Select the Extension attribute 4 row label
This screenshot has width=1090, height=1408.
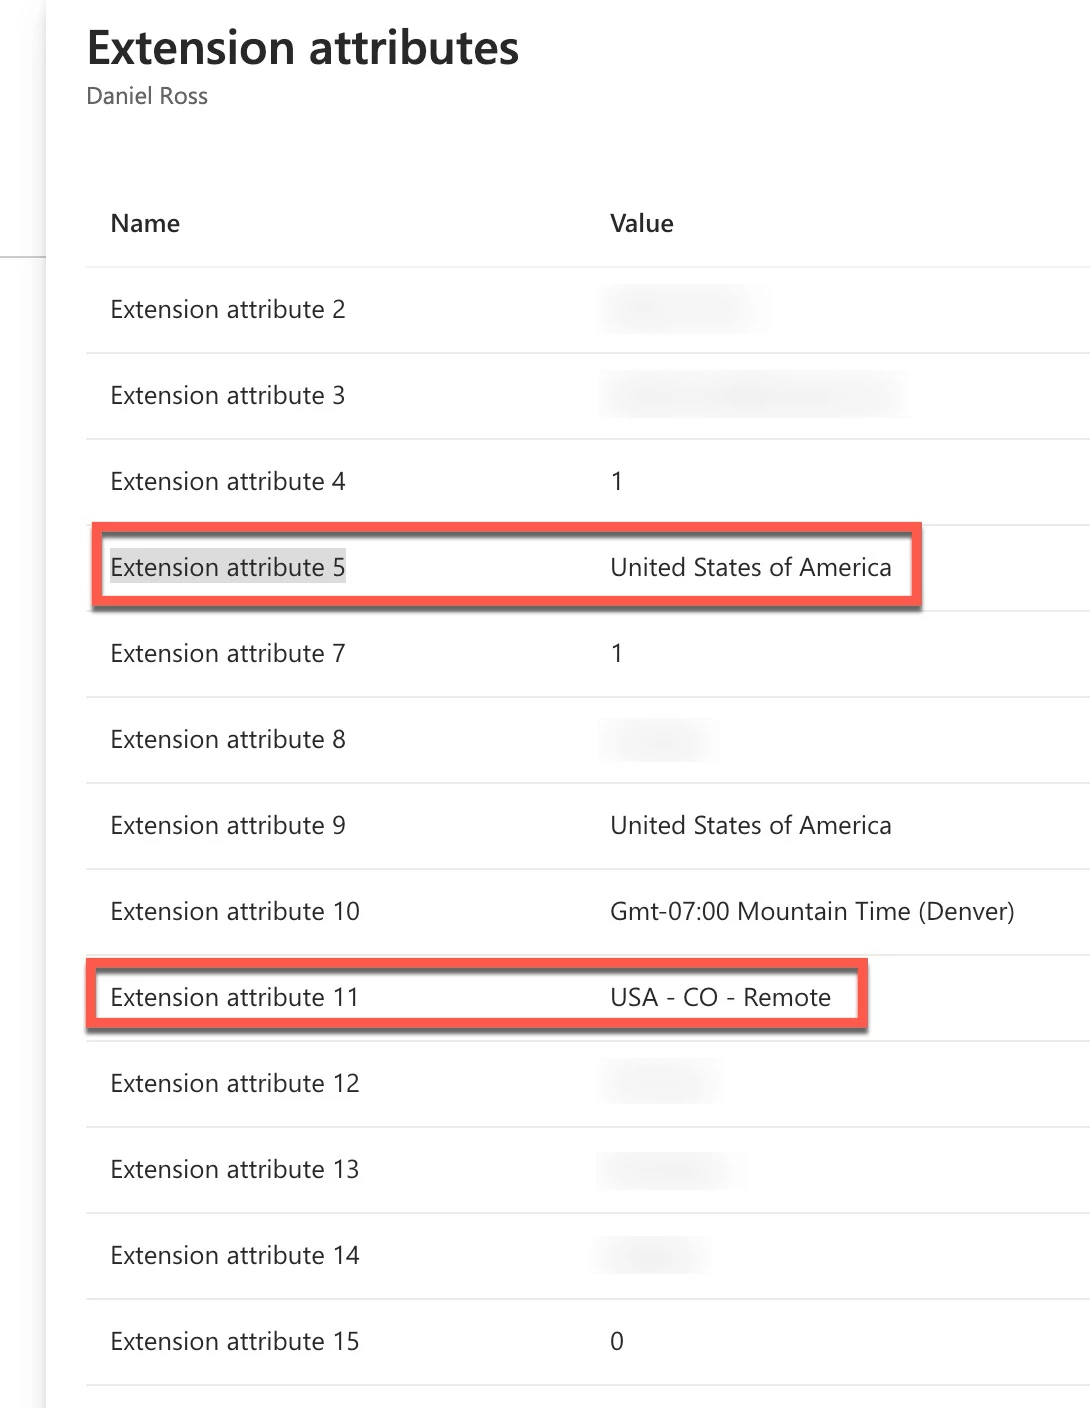point(228,481)
